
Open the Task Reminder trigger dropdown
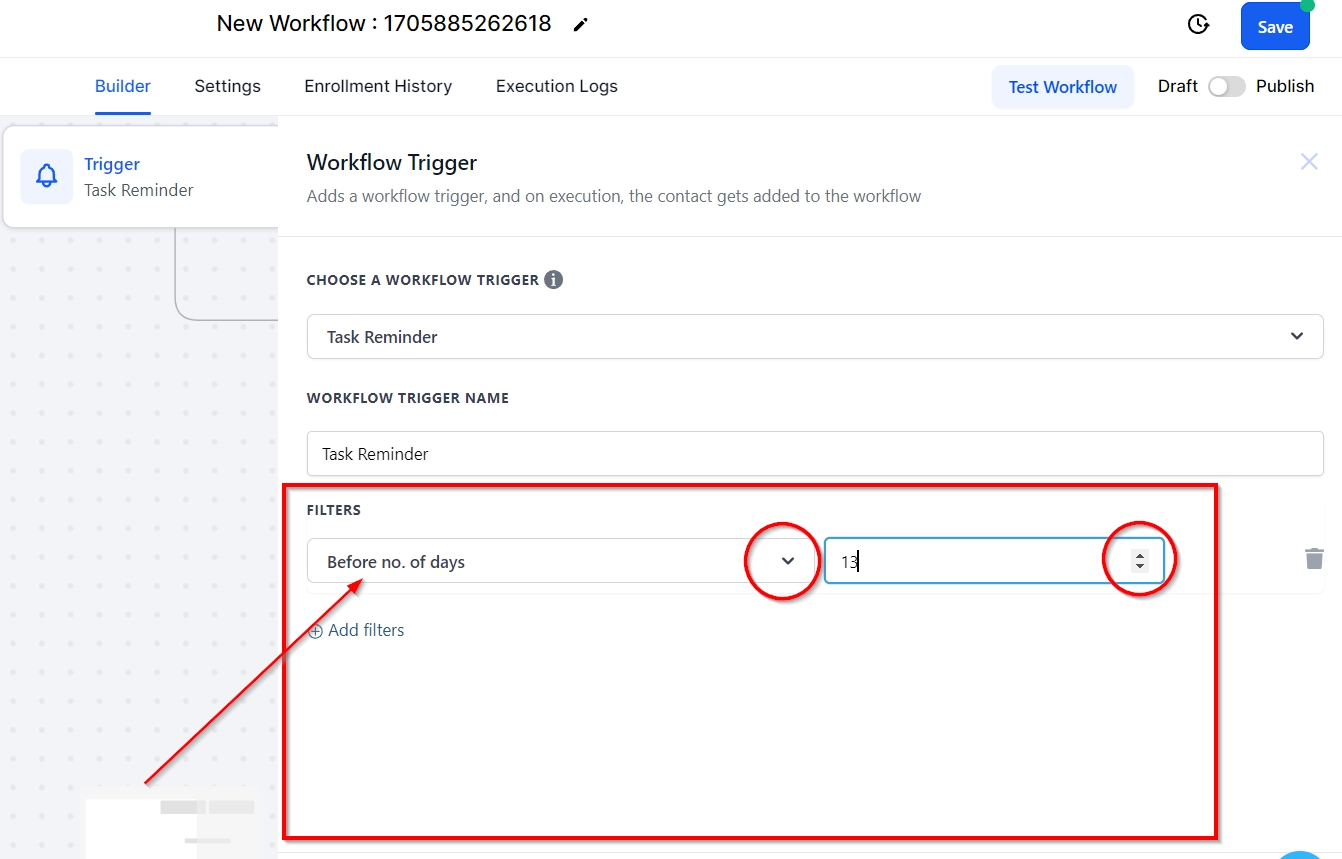tap(815, 337)
